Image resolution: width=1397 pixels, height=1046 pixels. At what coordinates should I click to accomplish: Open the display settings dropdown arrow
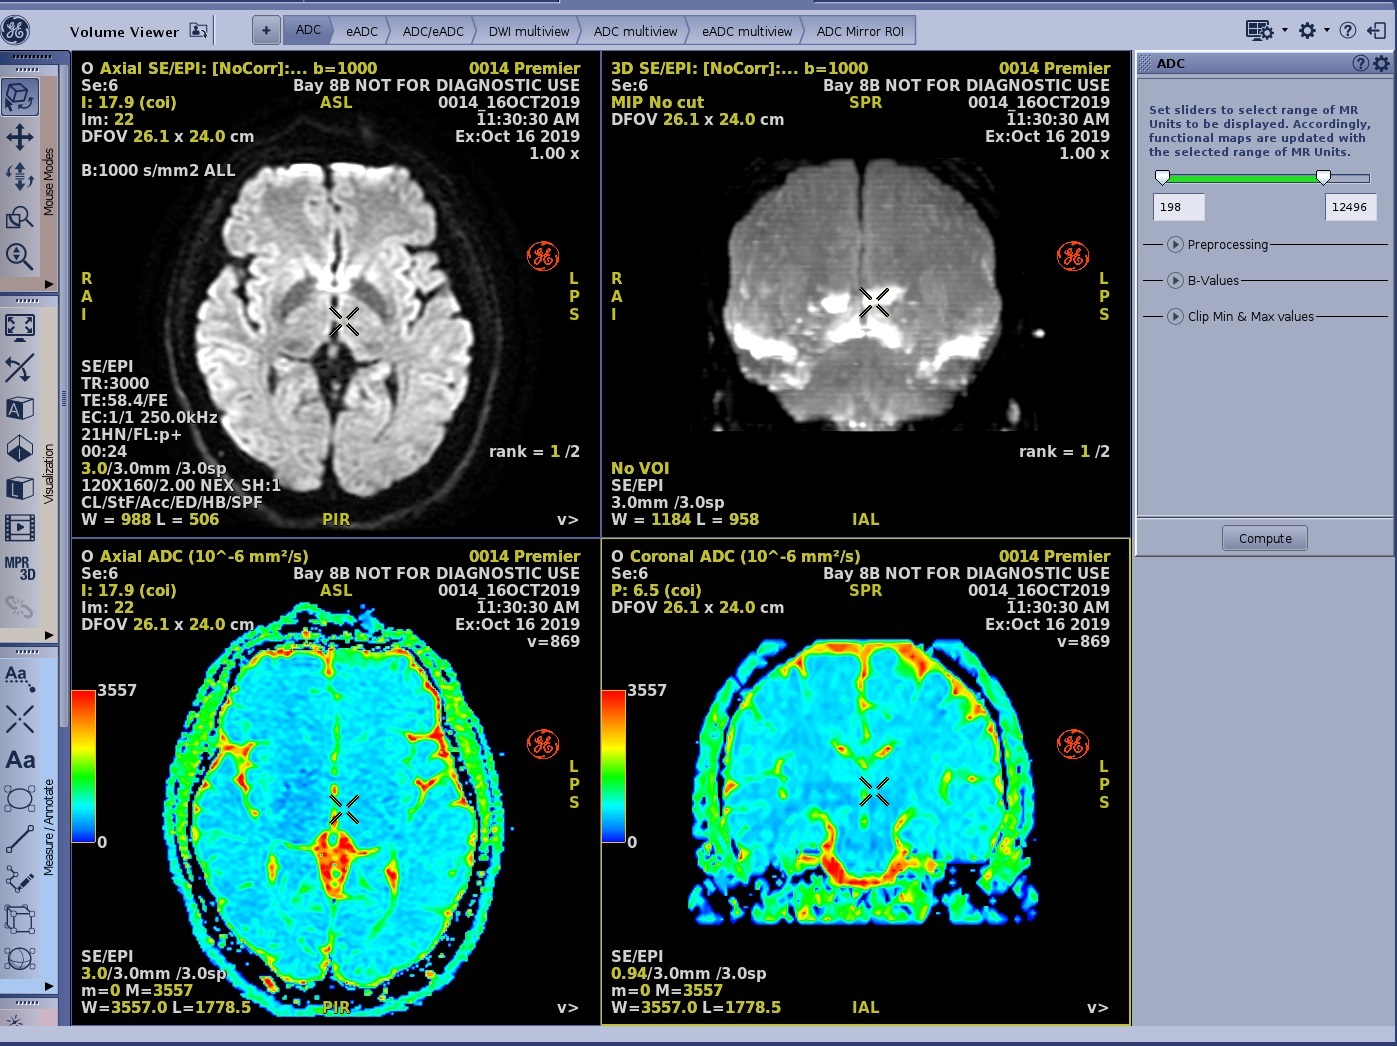1285,31
